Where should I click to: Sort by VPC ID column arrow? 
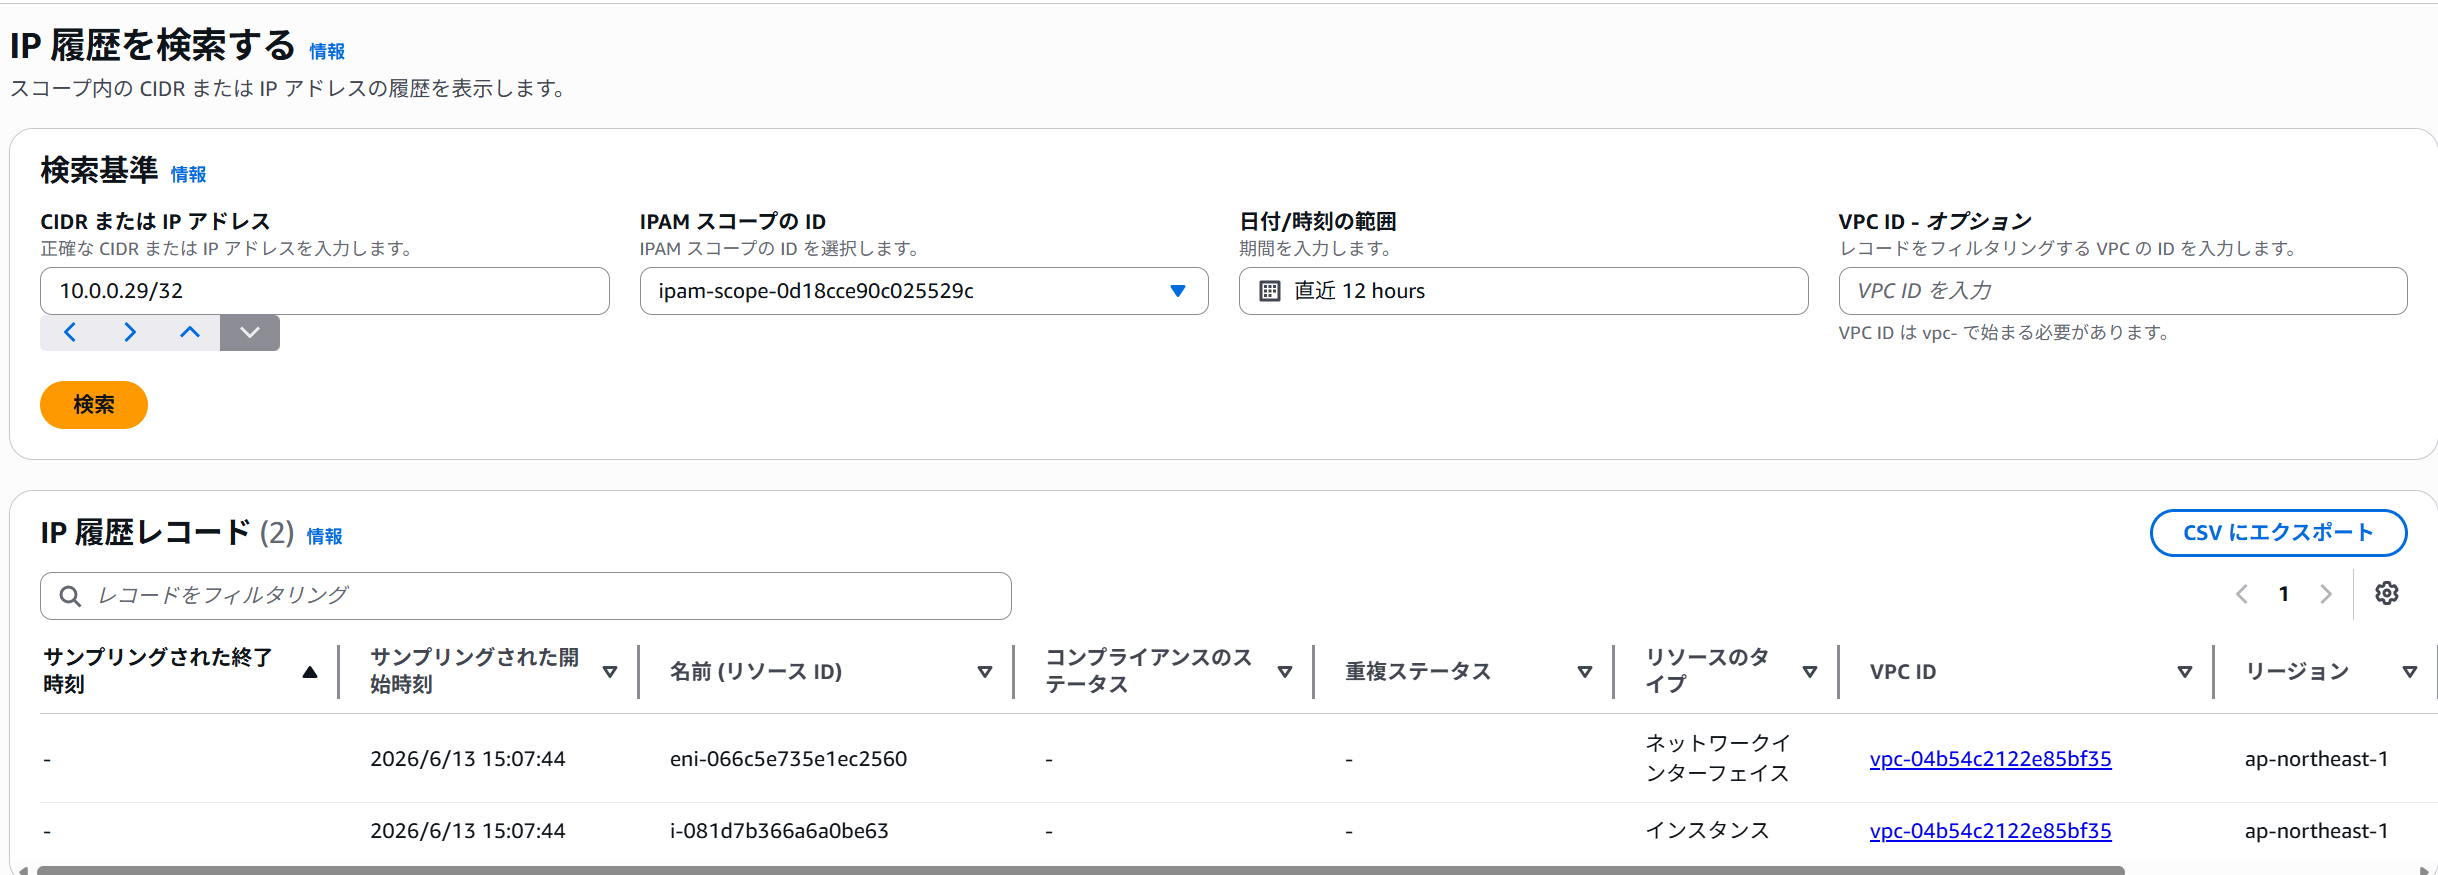[2185, 672]
